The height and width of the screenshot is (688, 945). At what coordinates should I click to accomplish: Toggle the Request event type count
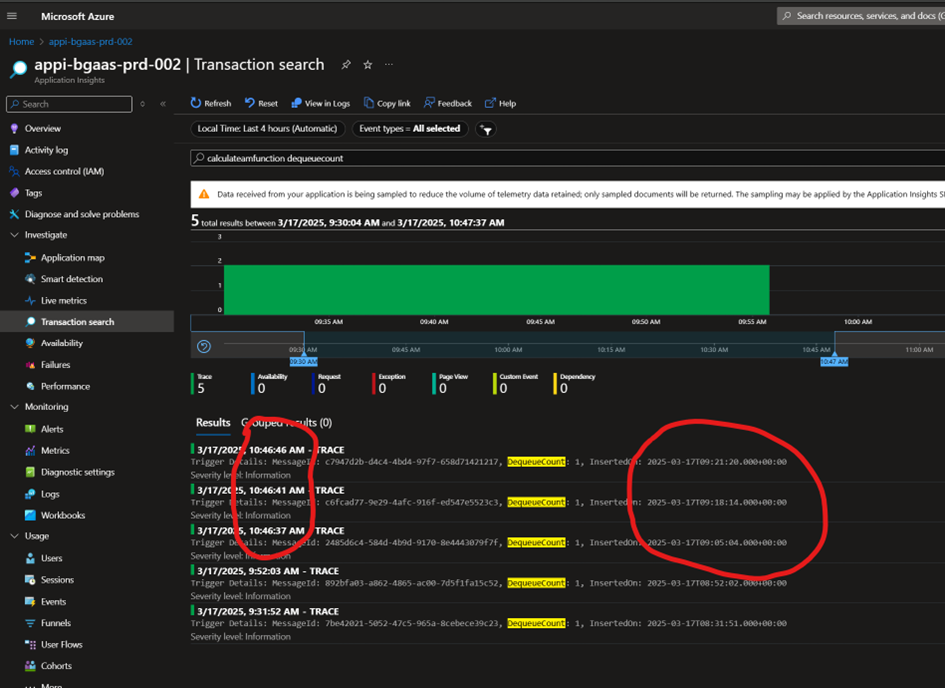pos(327,384)
